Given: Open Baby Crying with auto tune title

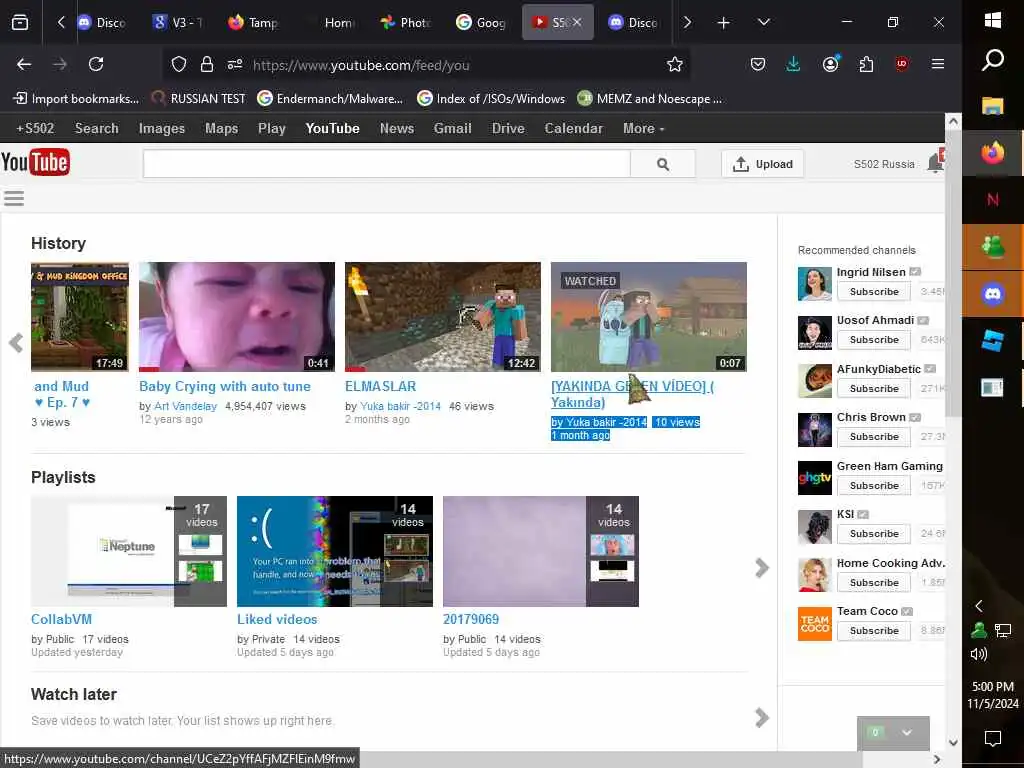Looking at the screenshot, I should pyautogui.click(x=225, y=387).
